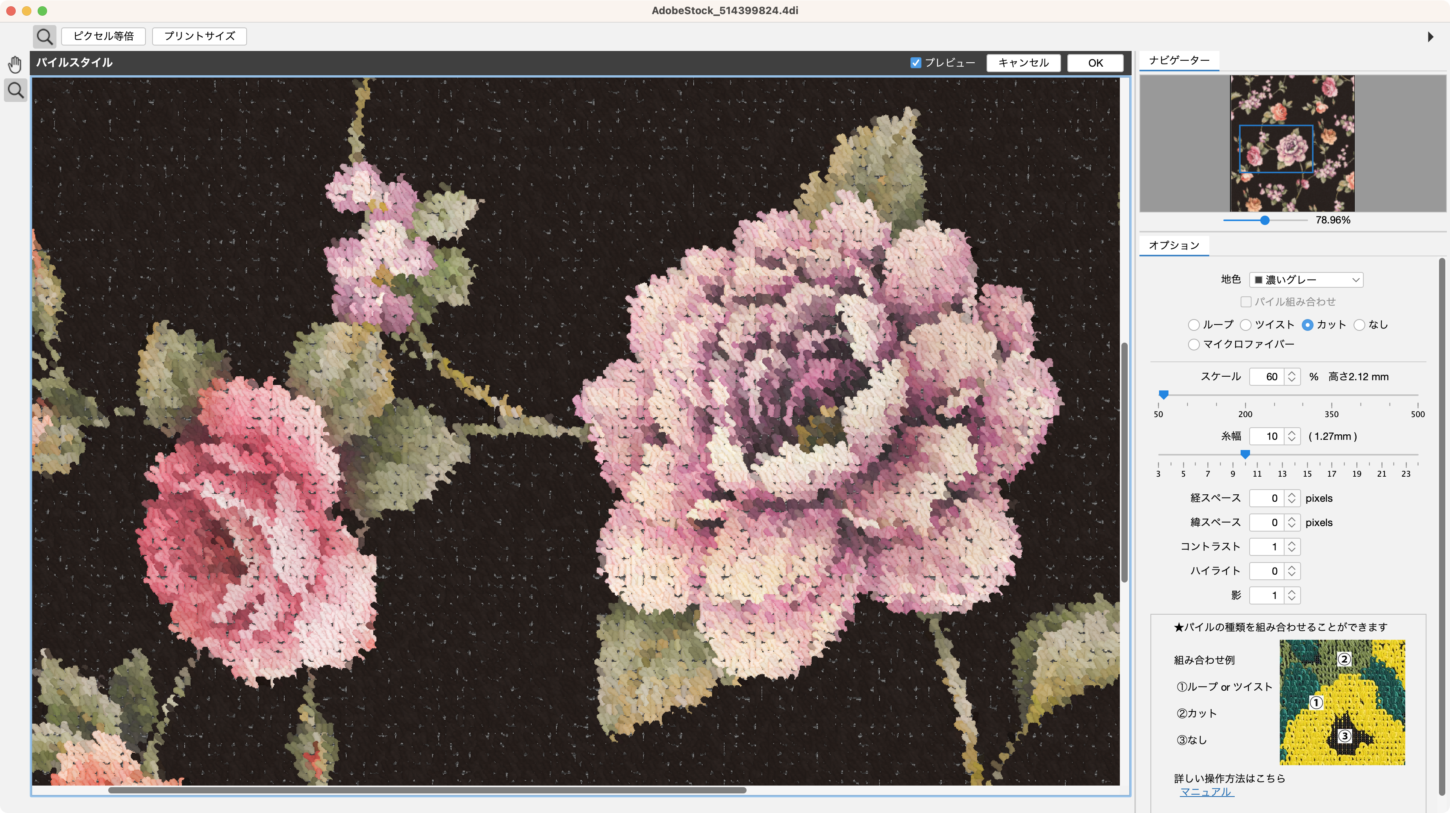
Task: Open the 地色 color dropdown
Action: point(1306,280)
